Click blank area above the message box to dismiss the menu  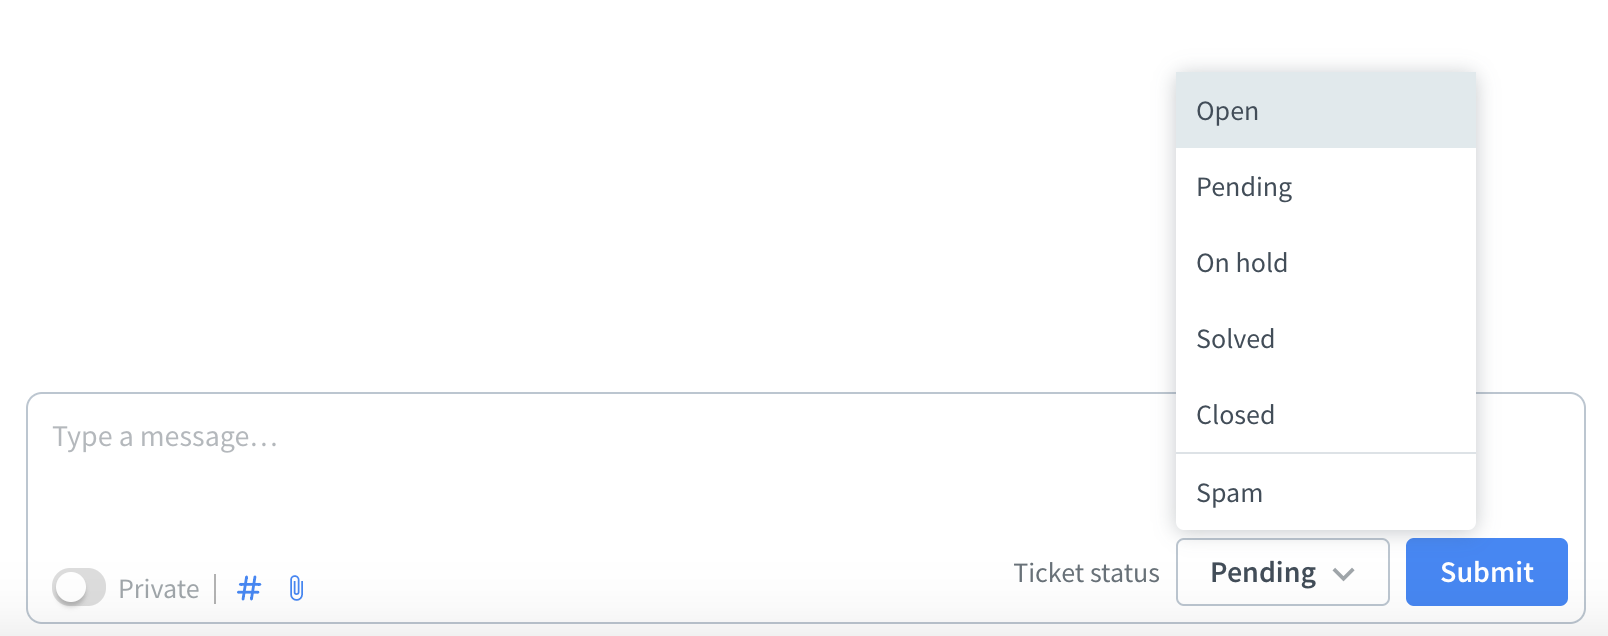click(600, 200)
